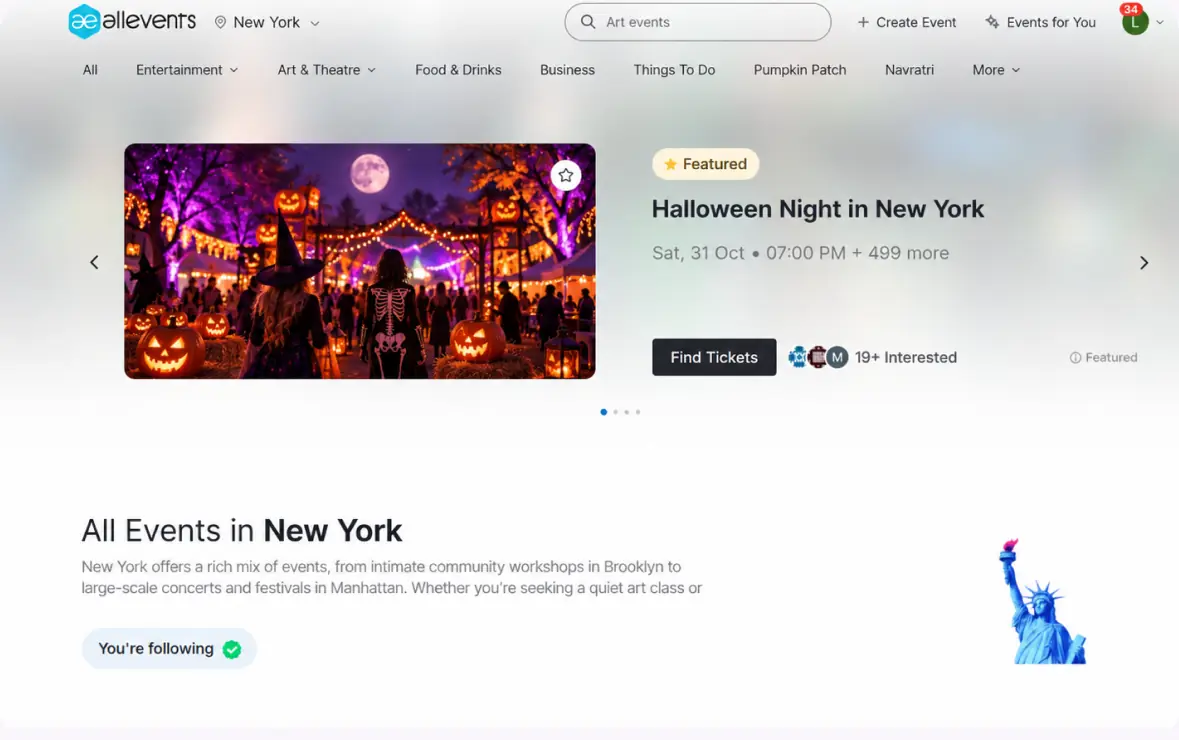The width and height of the screenshot is (1179, 740).
Task: Open the Pumpkin Patch category
Action: (800, 70)
